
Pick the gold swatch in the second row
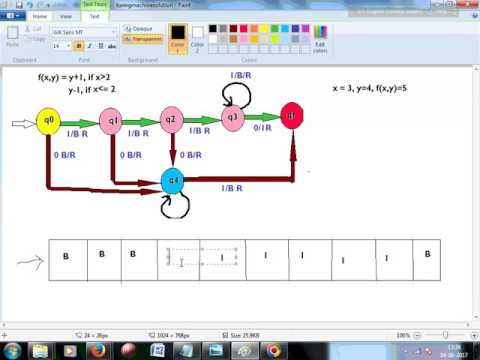pyautogui.click(x=254, y=39)
